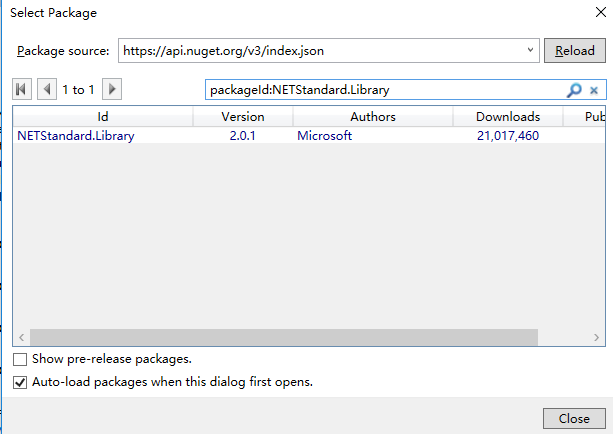Screen dimensions: 613x434
Task: Click the Close button at the bottom
Action: coord(574,418)
